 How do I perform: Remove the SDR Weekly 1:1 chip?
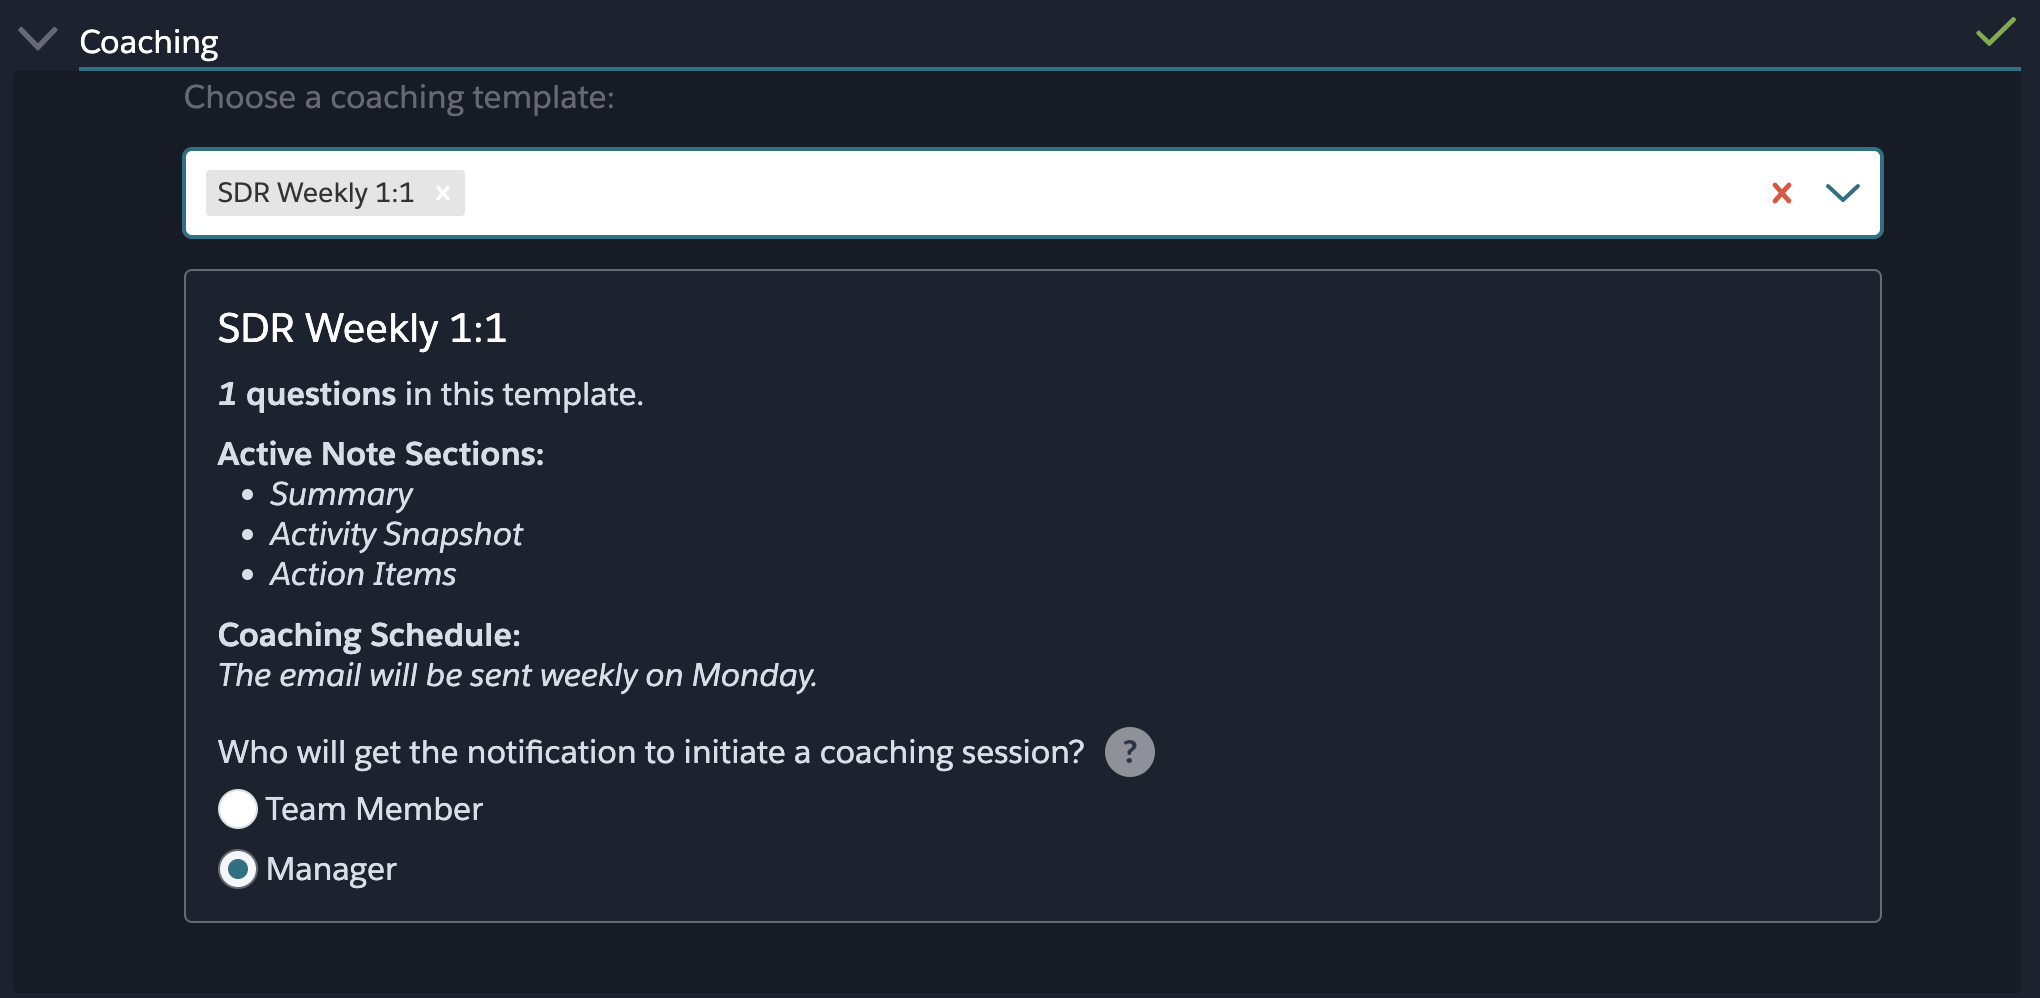pyautogui.click(x=443, y=193)
